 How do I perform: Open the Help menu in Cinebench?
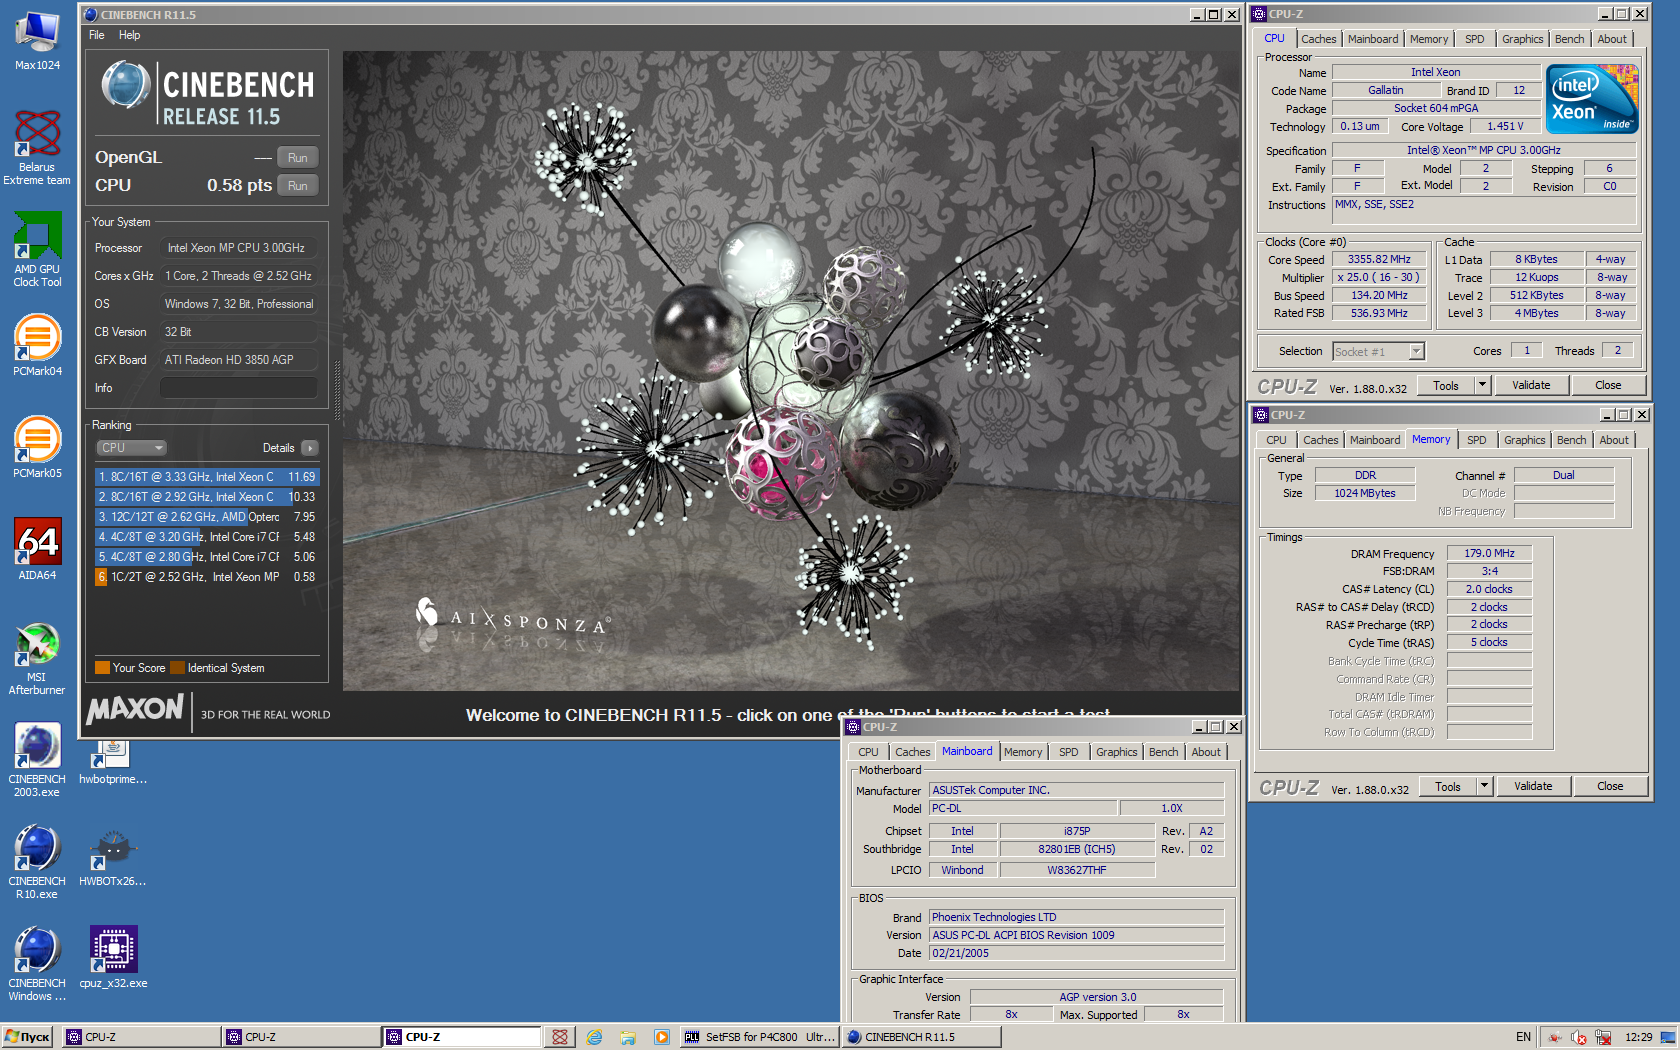(x=130, y=35)
